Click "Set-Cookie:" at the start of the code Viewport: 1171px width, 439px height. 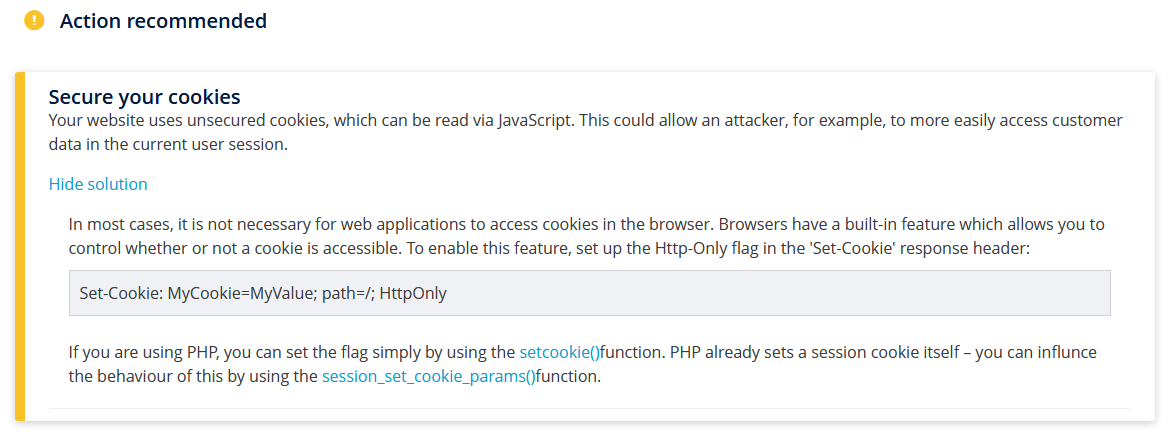121,293
